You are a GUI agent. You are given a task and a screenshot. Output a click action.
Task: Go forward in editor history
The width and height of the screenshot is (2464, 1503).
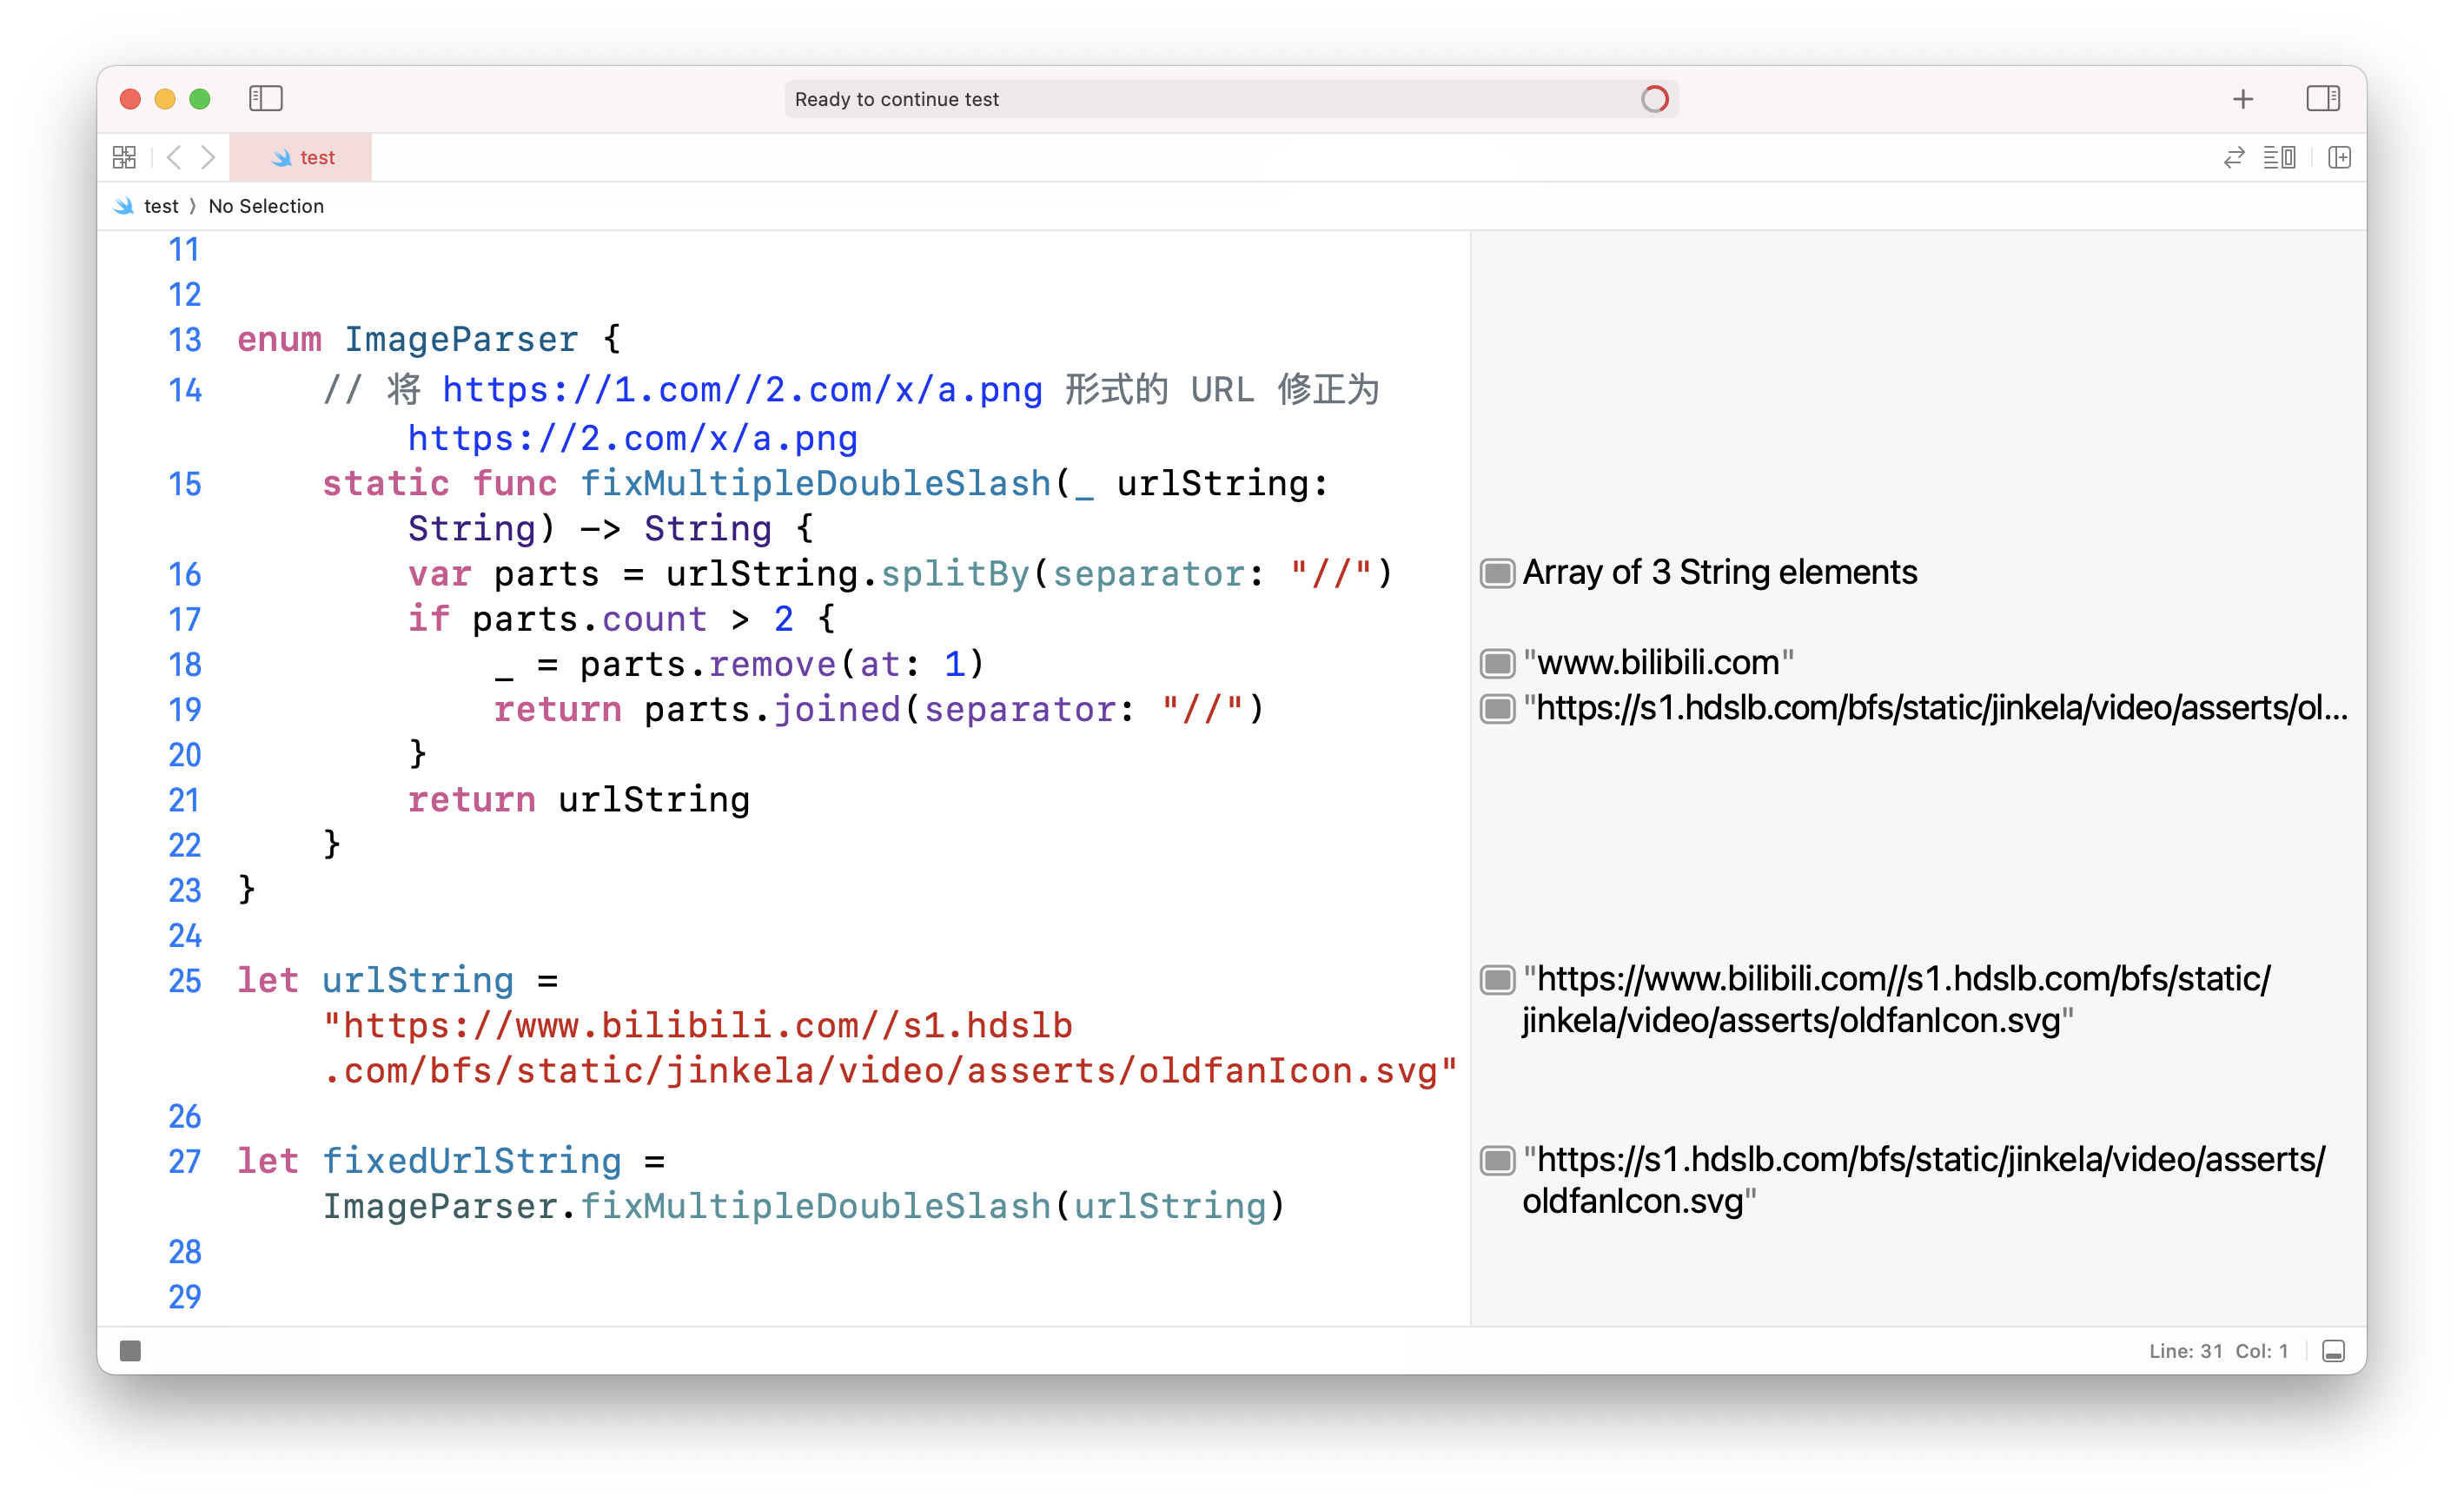[207, 157]
